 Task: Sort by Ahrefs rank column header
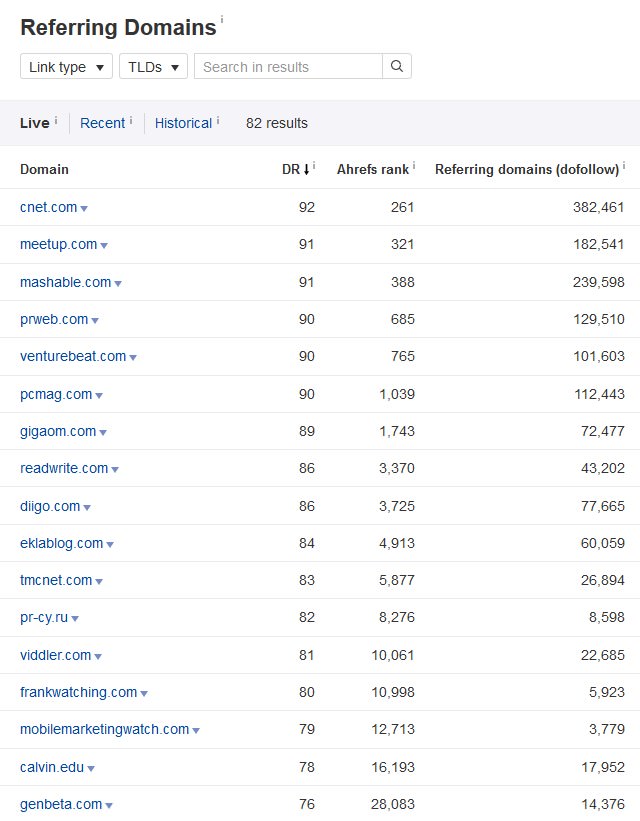coord(373,169)
